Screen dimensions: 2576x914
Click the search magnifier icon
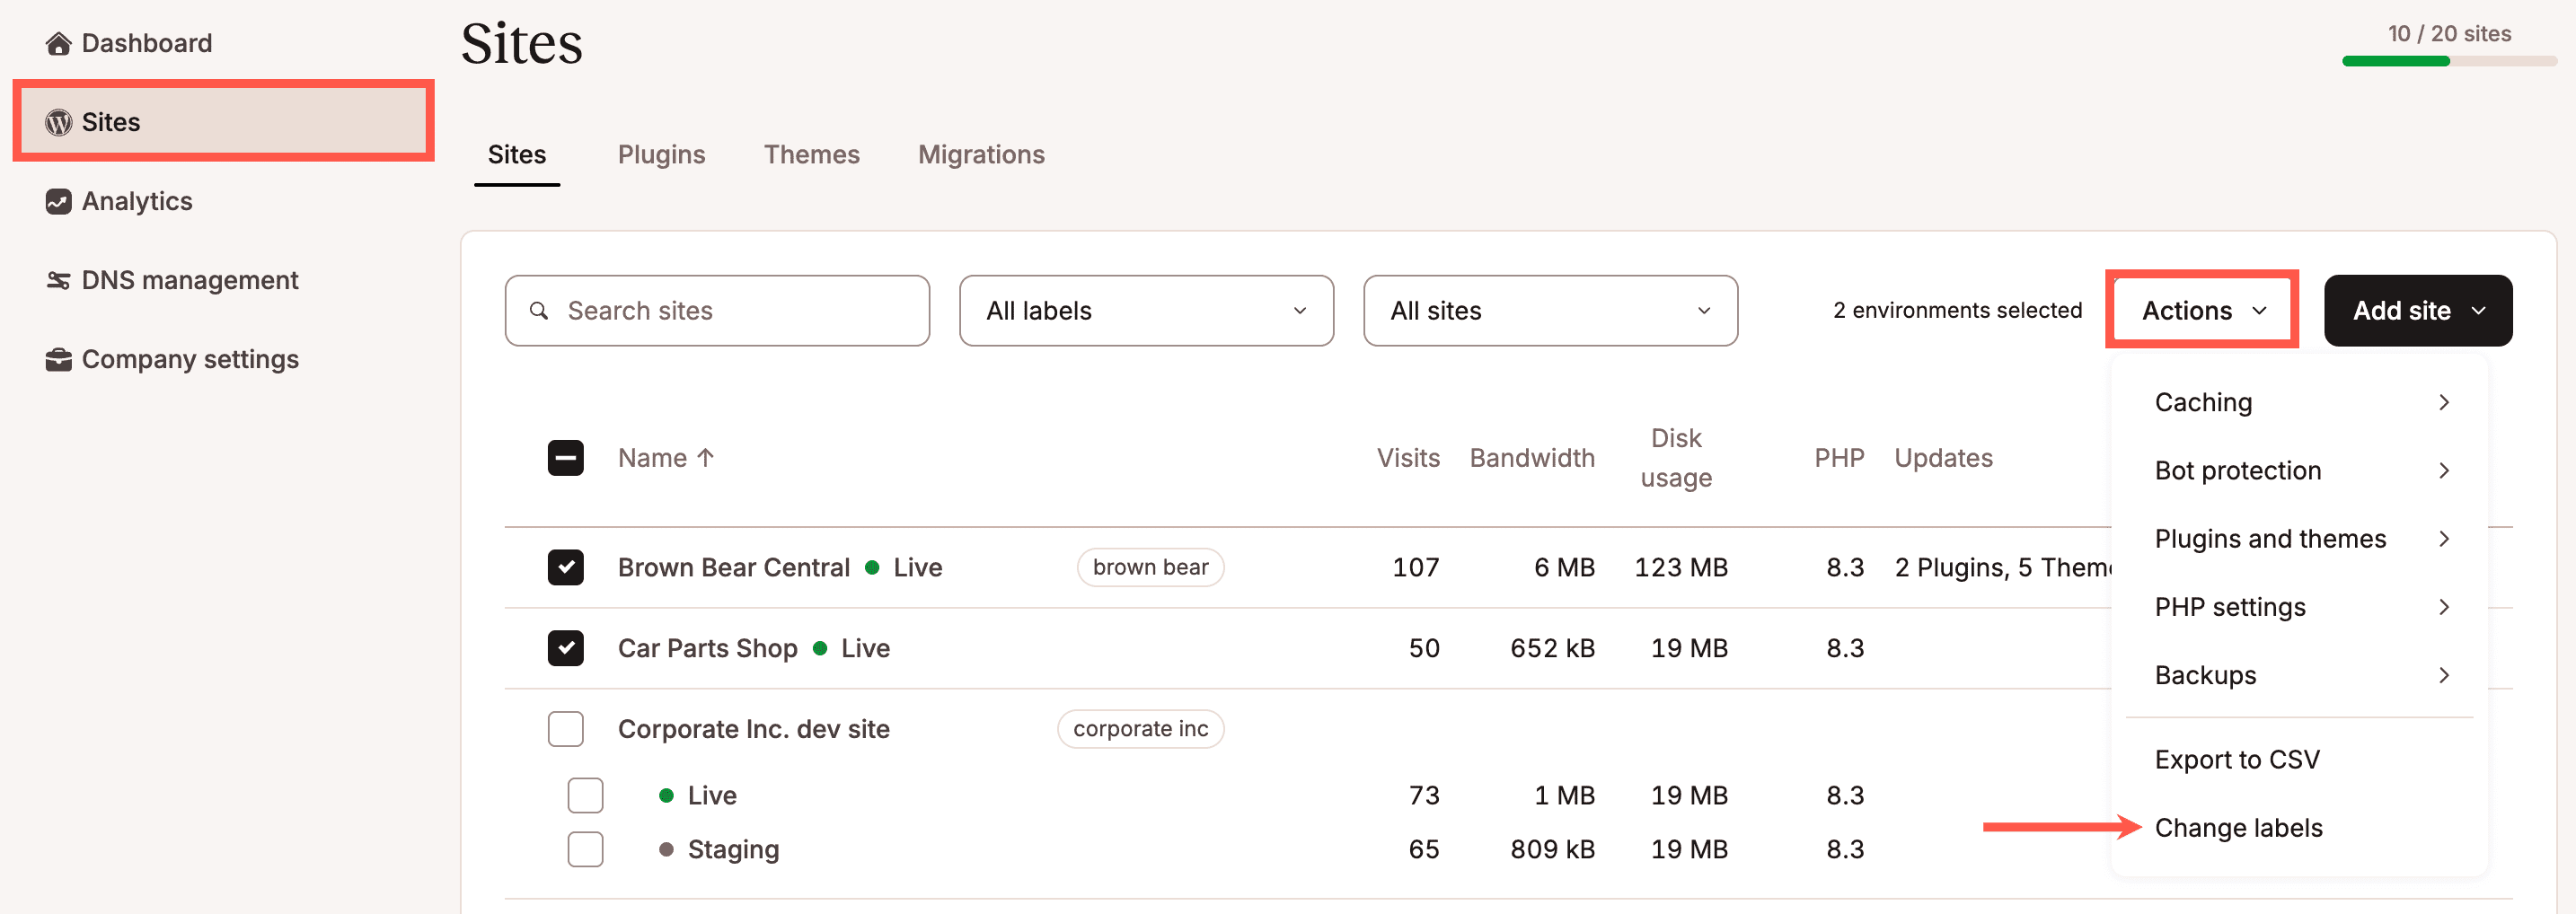(x=539, y=311)
